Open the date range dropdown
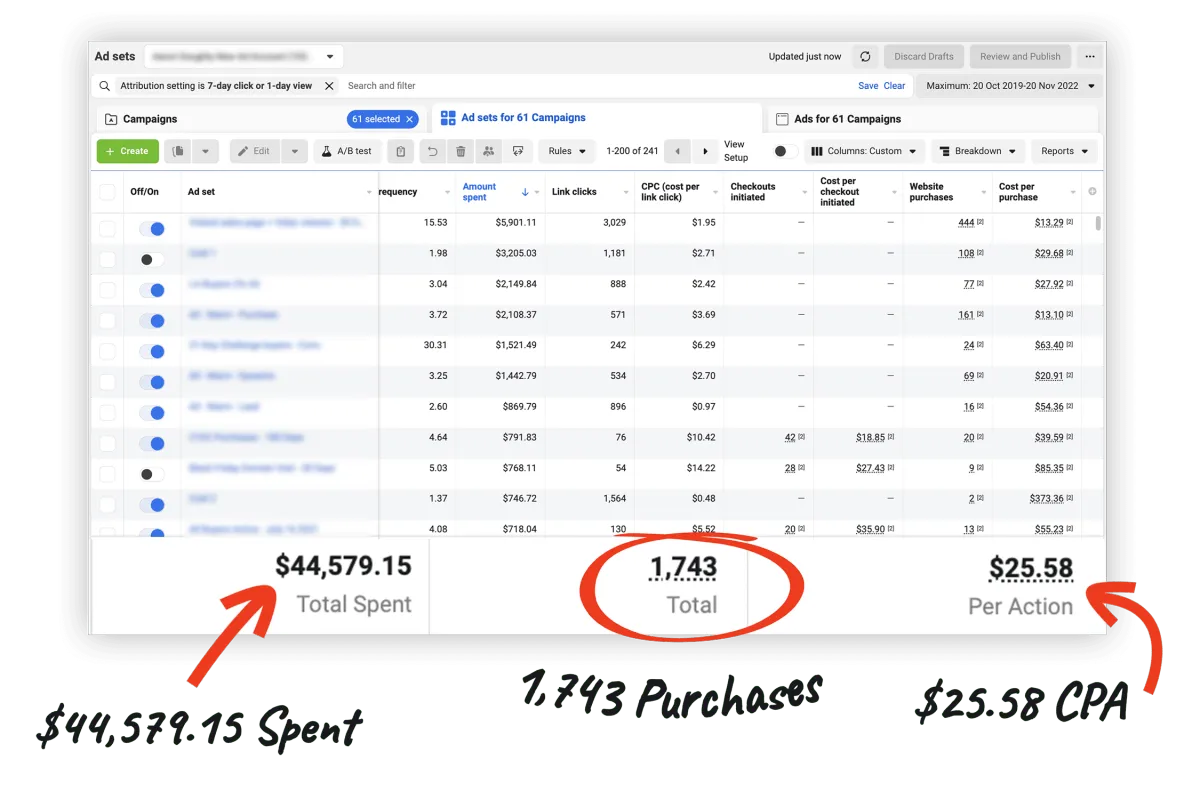Image resolution: width=1200 pixels, height=792 pixels. point(1009,86)
